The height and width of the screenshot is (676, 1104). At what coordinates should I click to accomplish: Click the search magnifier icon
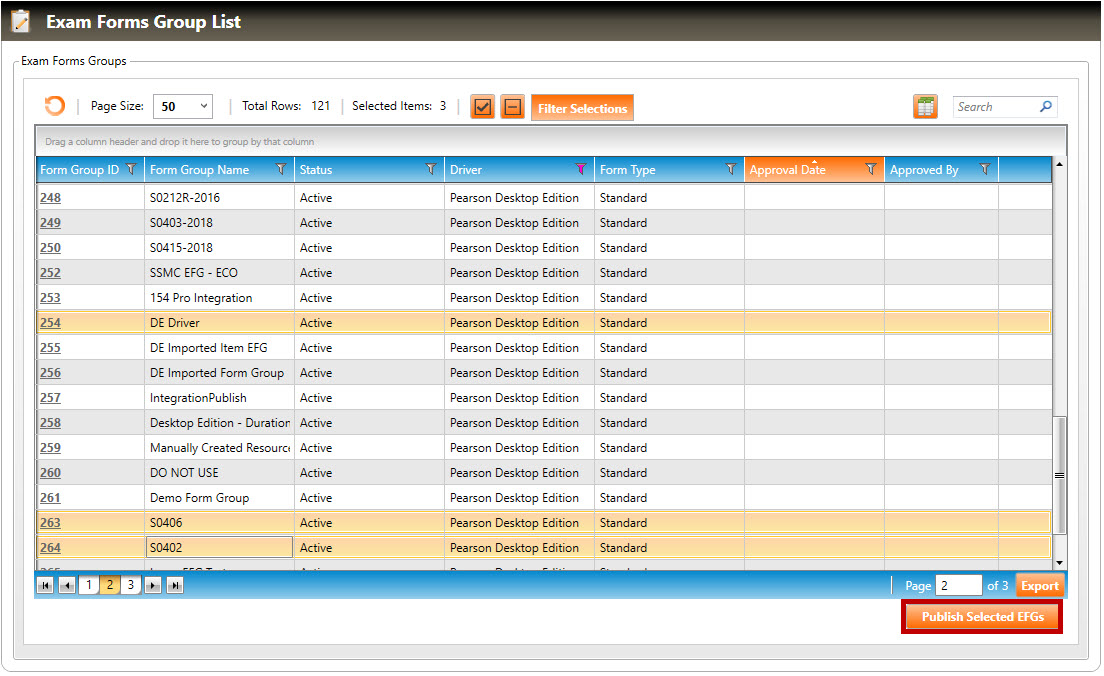click(1046, 107)
